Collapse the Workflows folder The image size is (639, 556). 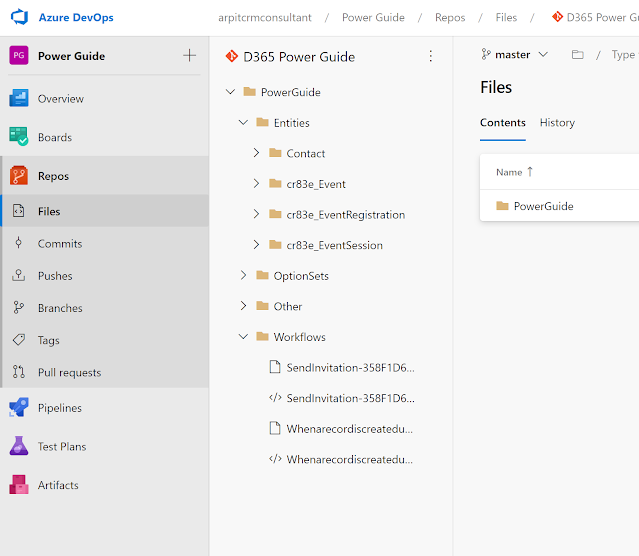tap(243, 337)
